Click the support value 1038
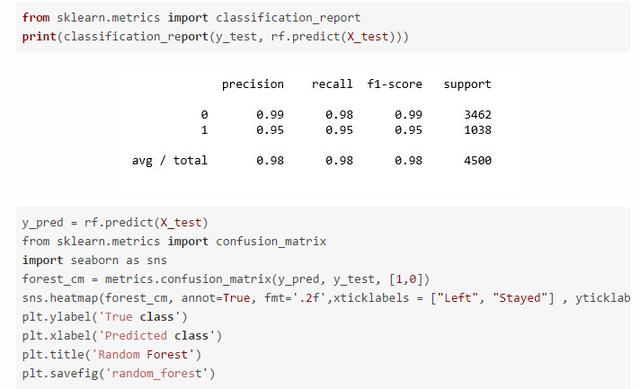Screen dimensions: 640x389 (478, 130)
